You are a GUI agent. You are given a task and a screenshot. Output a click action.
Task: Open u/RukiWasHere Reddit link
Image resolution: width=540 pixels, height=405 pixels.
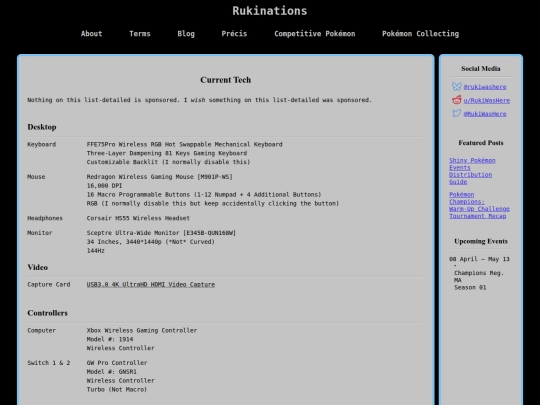click(x=487, y=101)
